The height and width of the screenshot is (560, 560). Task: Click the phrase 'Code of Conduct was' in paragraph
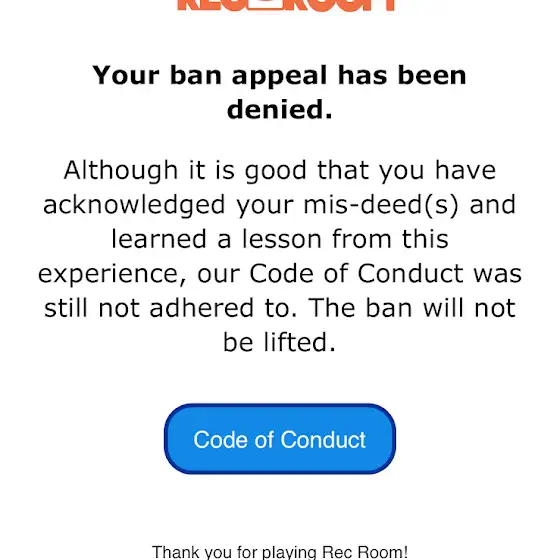(386, 274)
